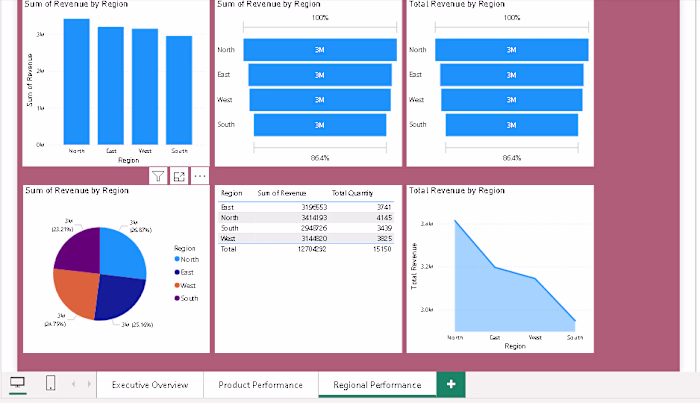Open the Executive Overview tab

150,385
